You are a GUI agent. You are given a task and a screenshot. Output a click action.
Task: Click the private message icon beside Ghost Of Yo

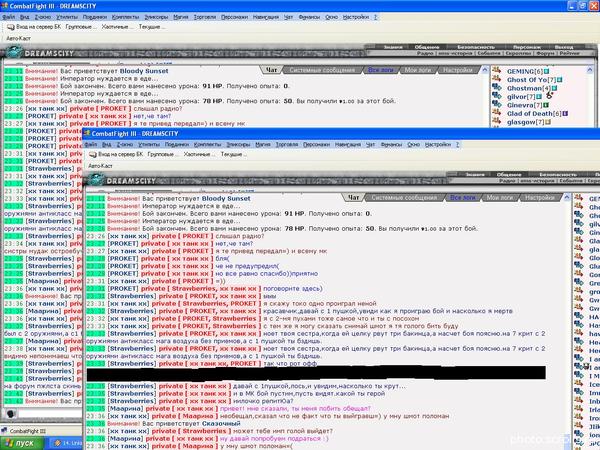click(497, 79)
